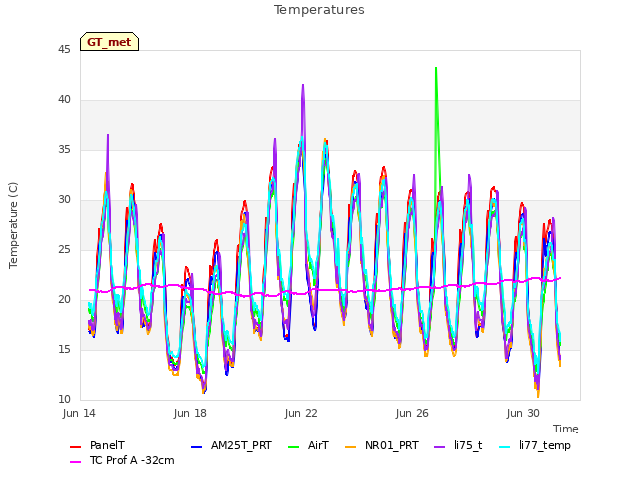Screen dimensions: 640x480
Task: Click the 40 y-axis tick label
Action: [x=64, y=100]
